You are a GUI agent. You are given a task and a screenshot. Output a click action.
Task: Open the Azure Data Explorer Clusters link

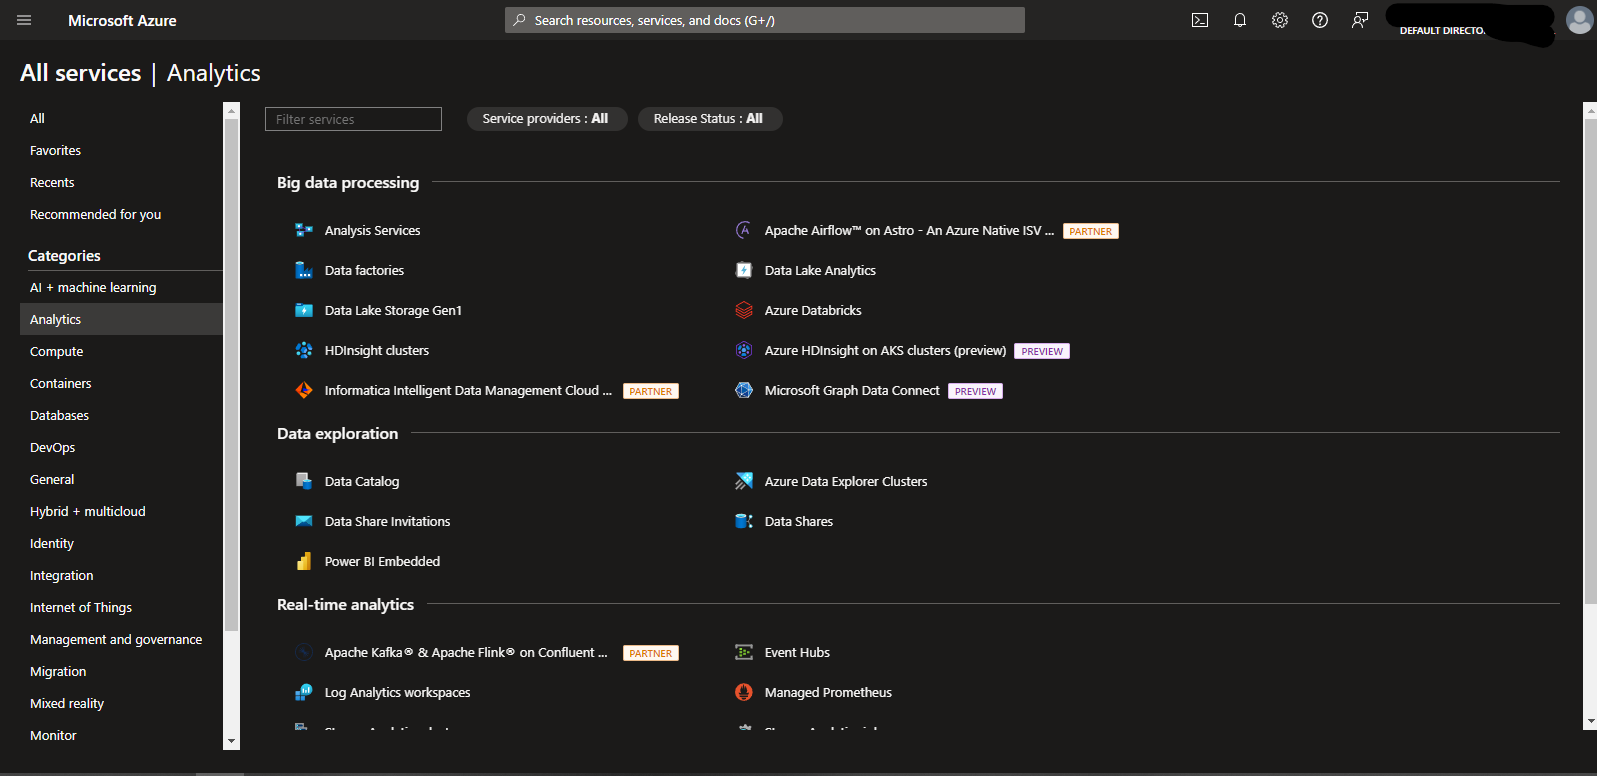[x=846, y=481]
